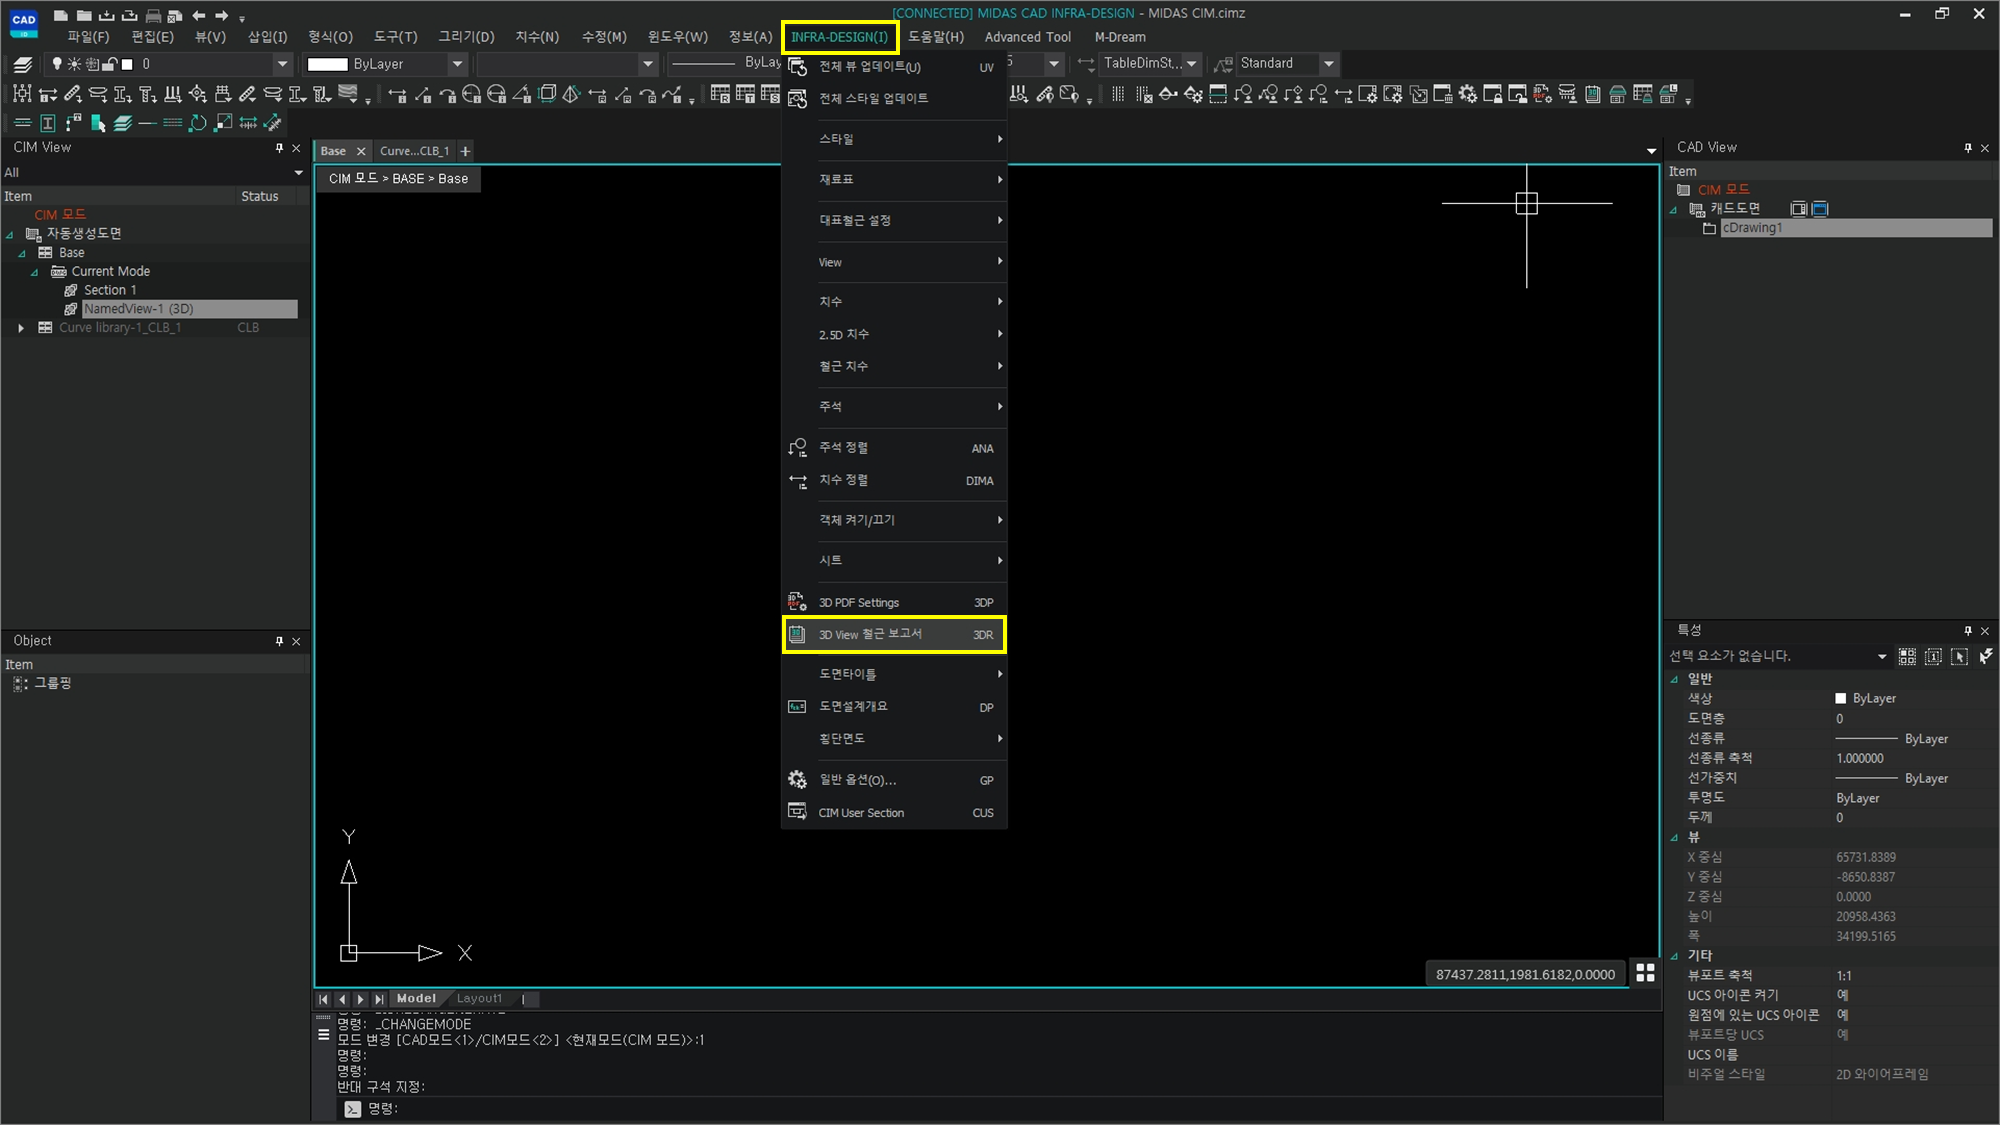Image resolution: width=2000 pixels, height=1125 pixels.
Task: Click the 전체 뷰 업데이트 menu icon
Action: [797, 67]
